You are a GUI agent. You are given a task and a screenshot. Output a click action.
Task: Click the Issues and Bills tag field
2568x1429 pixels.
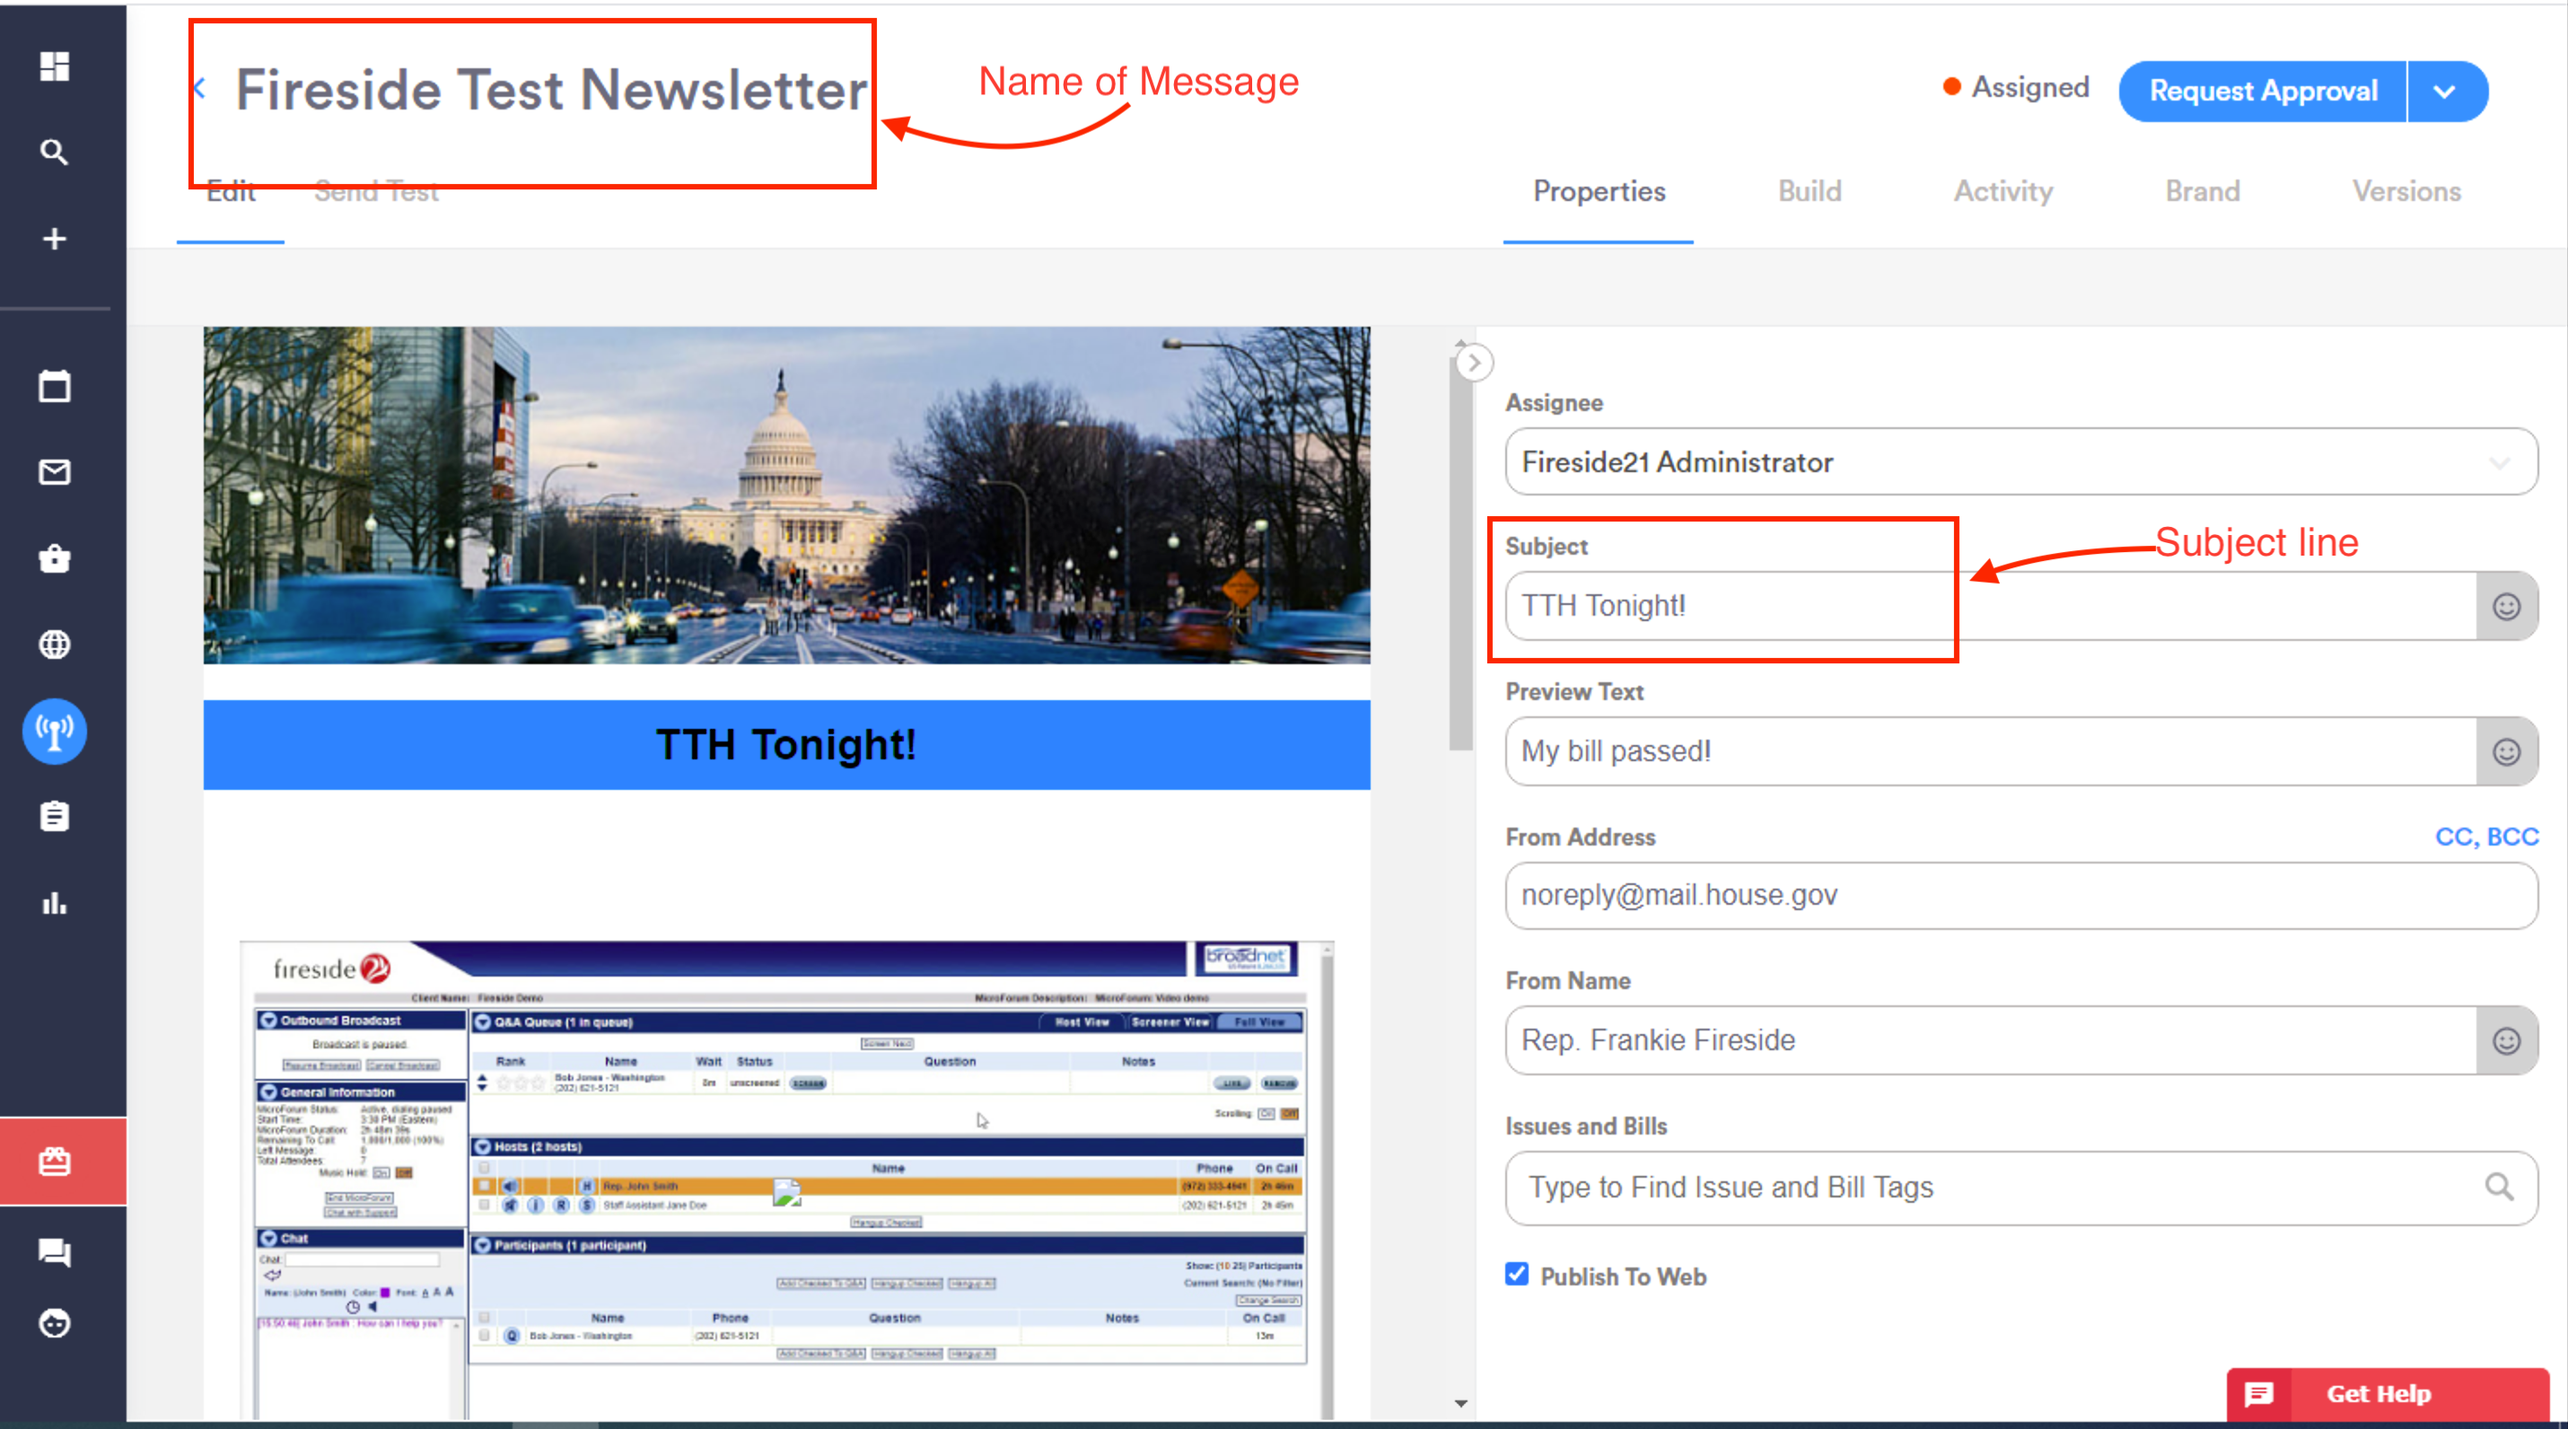2020,1188
